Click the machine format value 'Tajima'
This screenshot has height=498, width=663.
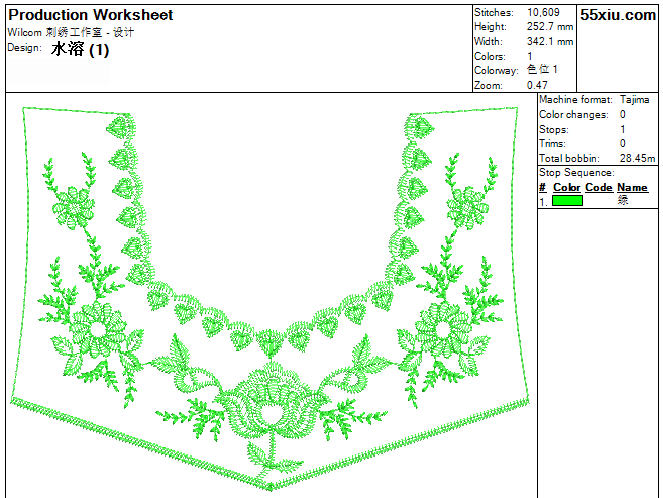[634, 100]
